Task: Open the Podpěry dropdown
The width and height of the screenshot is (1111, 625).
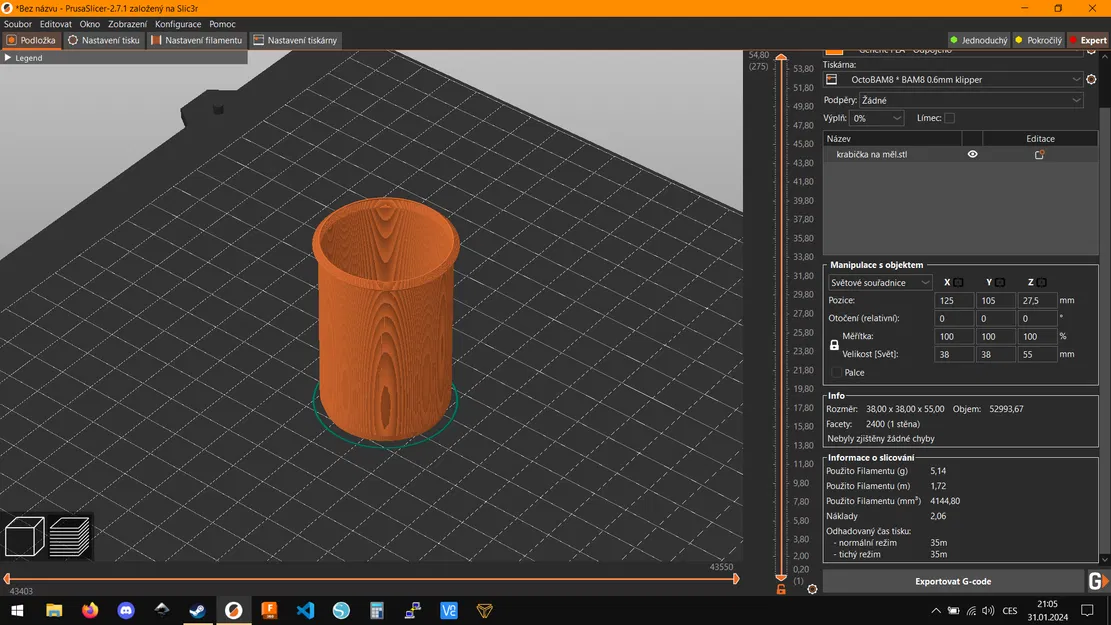Action: click(972, 100)
